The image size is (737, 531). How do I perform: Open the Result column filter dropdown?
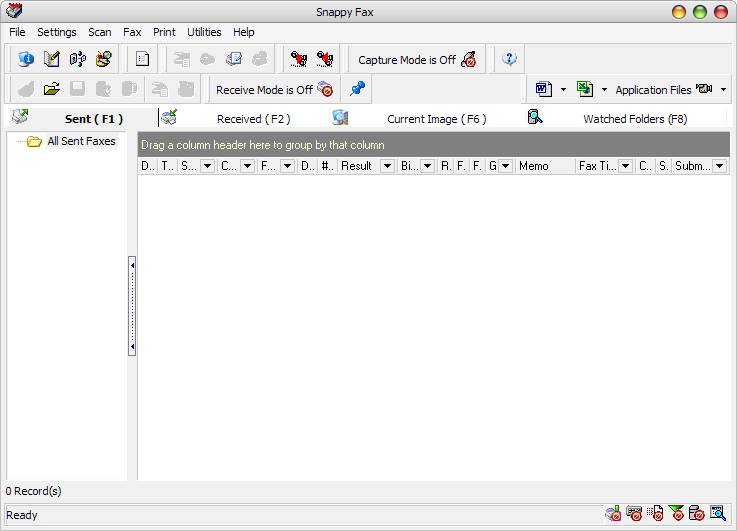[387, 166]
